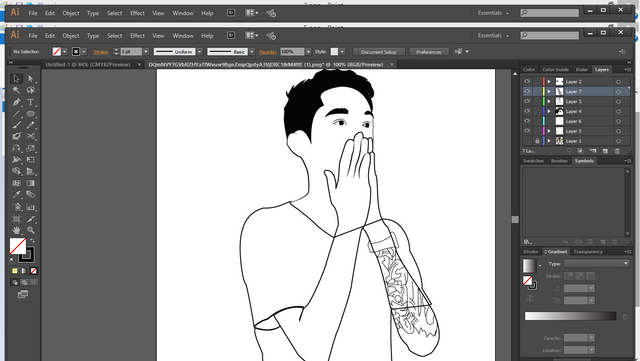The image size is (640, 361).
Task: Select the Hand tool
Action: pyautogui.click(x=16, y=230)
